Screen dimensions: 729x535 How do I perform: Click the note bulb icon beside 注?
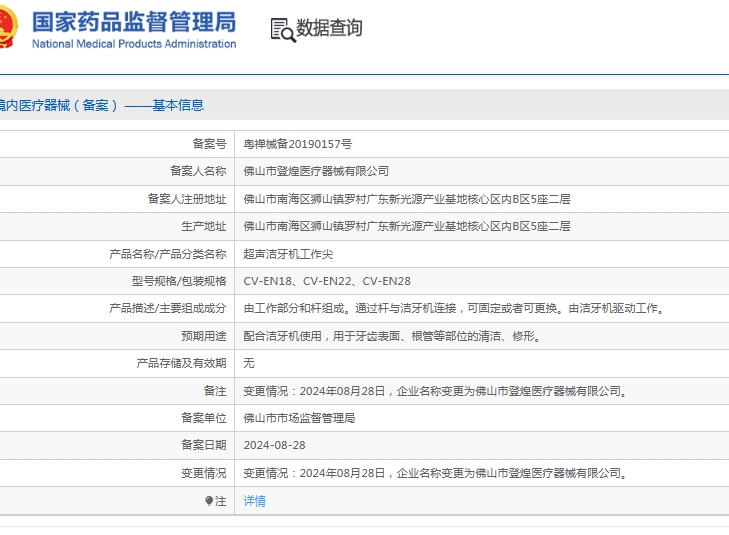click(209, 501)
